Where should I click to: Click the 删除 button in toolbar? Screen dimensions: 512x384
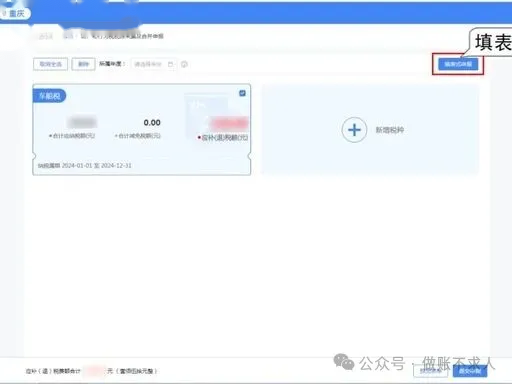click(x=83, y=64)
